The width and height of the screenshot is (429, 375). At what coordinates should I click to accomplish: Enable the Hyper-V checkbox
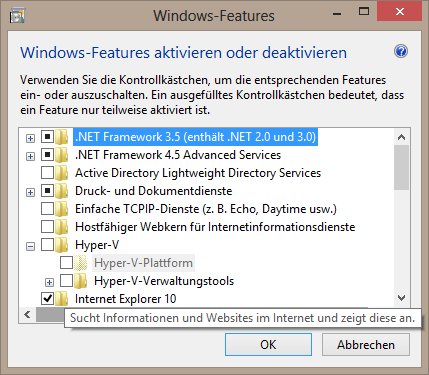(47, 245)
